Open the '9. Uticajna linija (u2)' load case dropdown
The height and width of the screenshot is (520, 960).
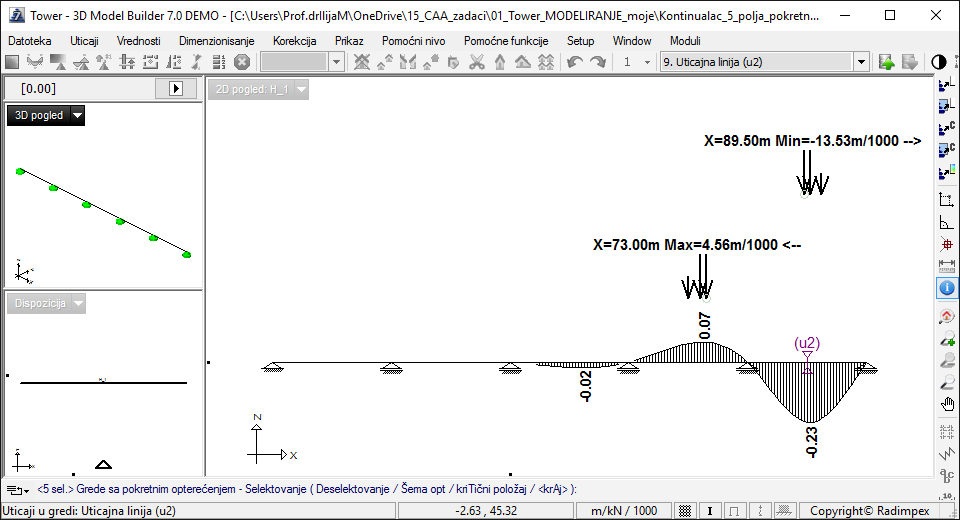pos(861,62)
